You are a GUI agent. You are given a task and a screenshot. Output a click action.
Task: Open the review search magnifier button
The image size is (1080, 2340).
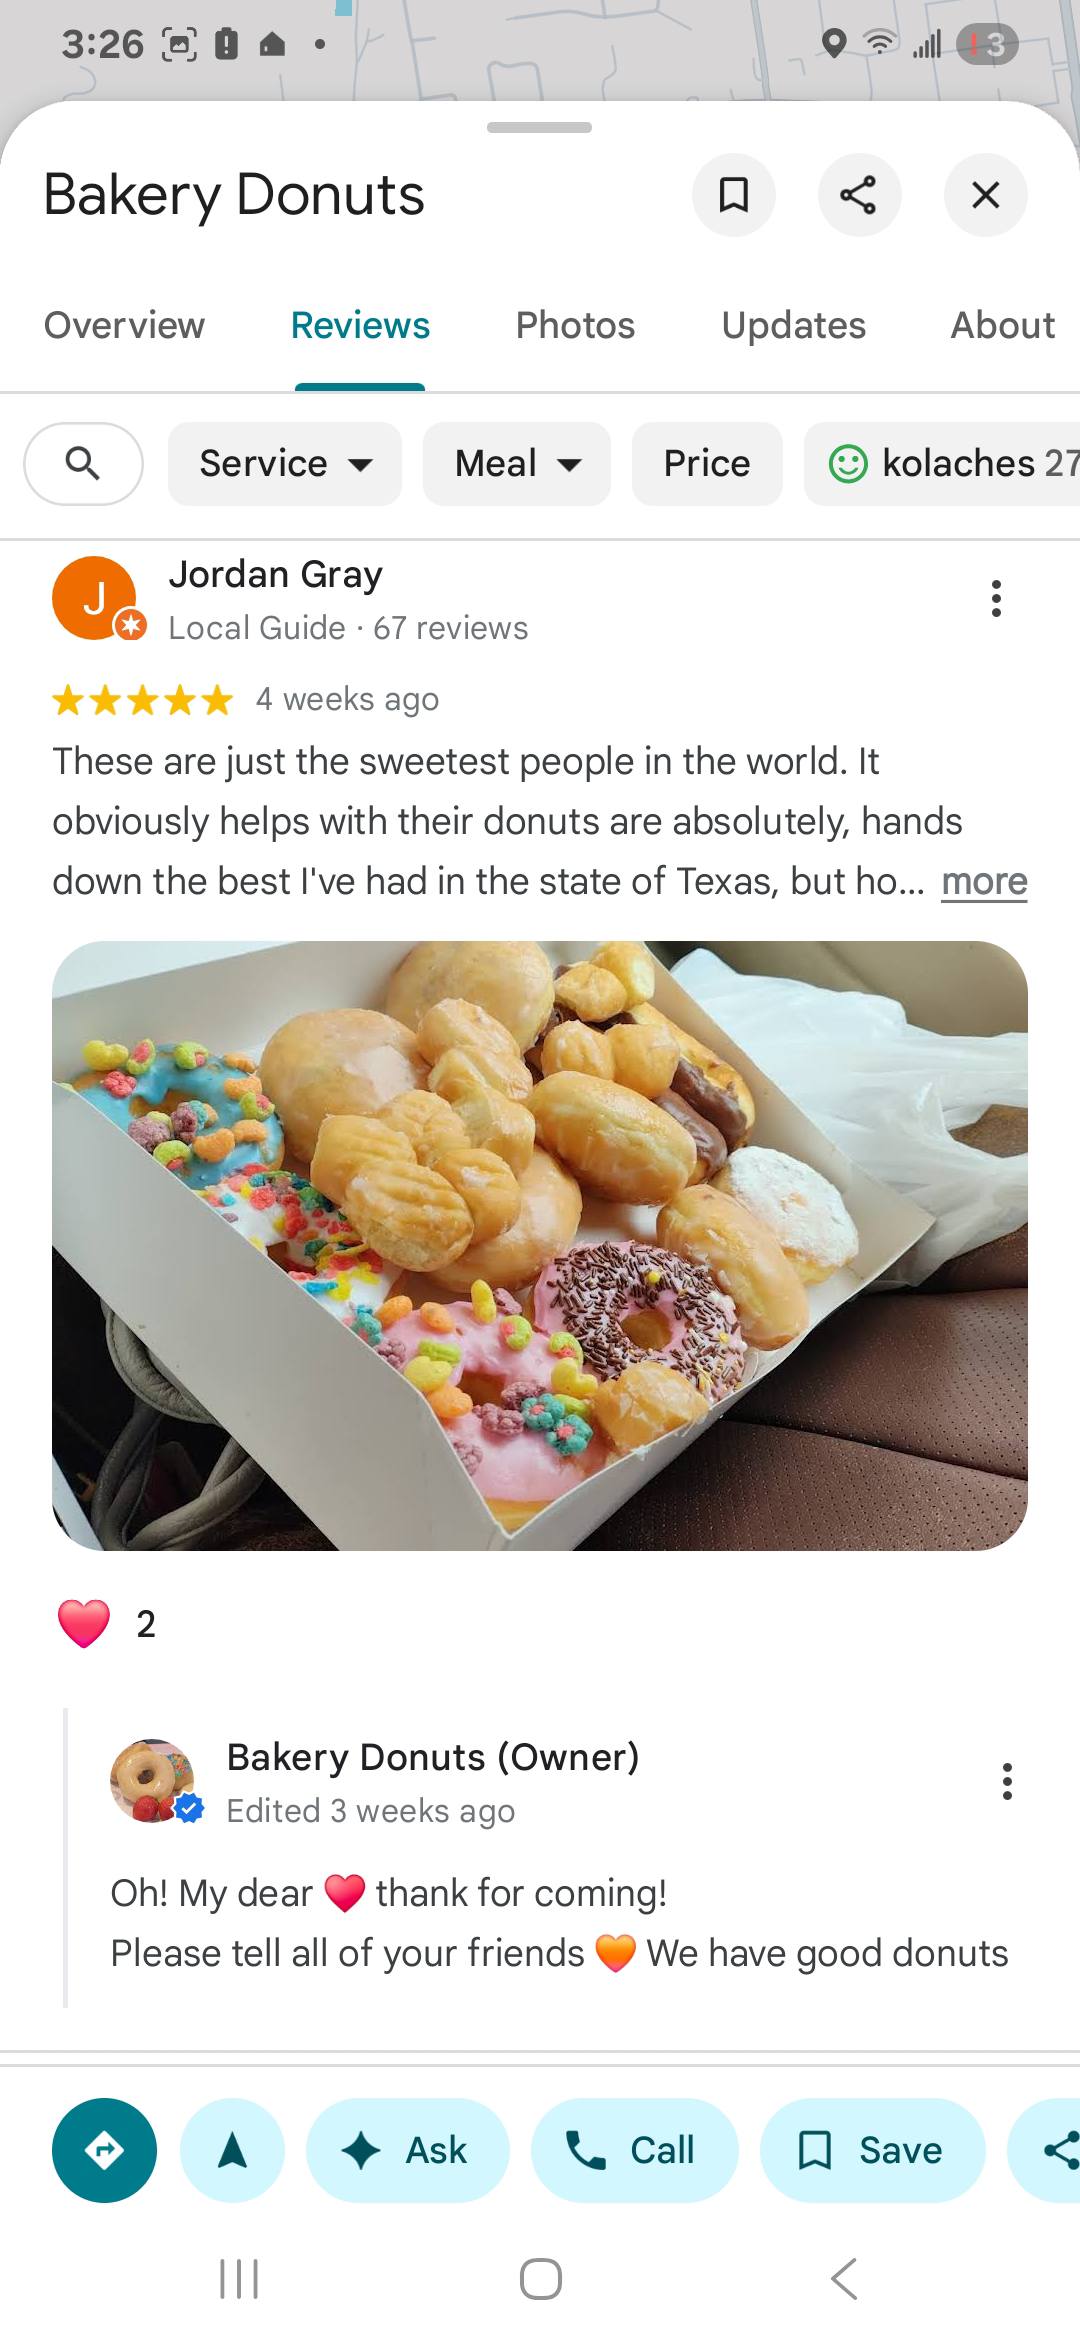click(x=83, y=464)
